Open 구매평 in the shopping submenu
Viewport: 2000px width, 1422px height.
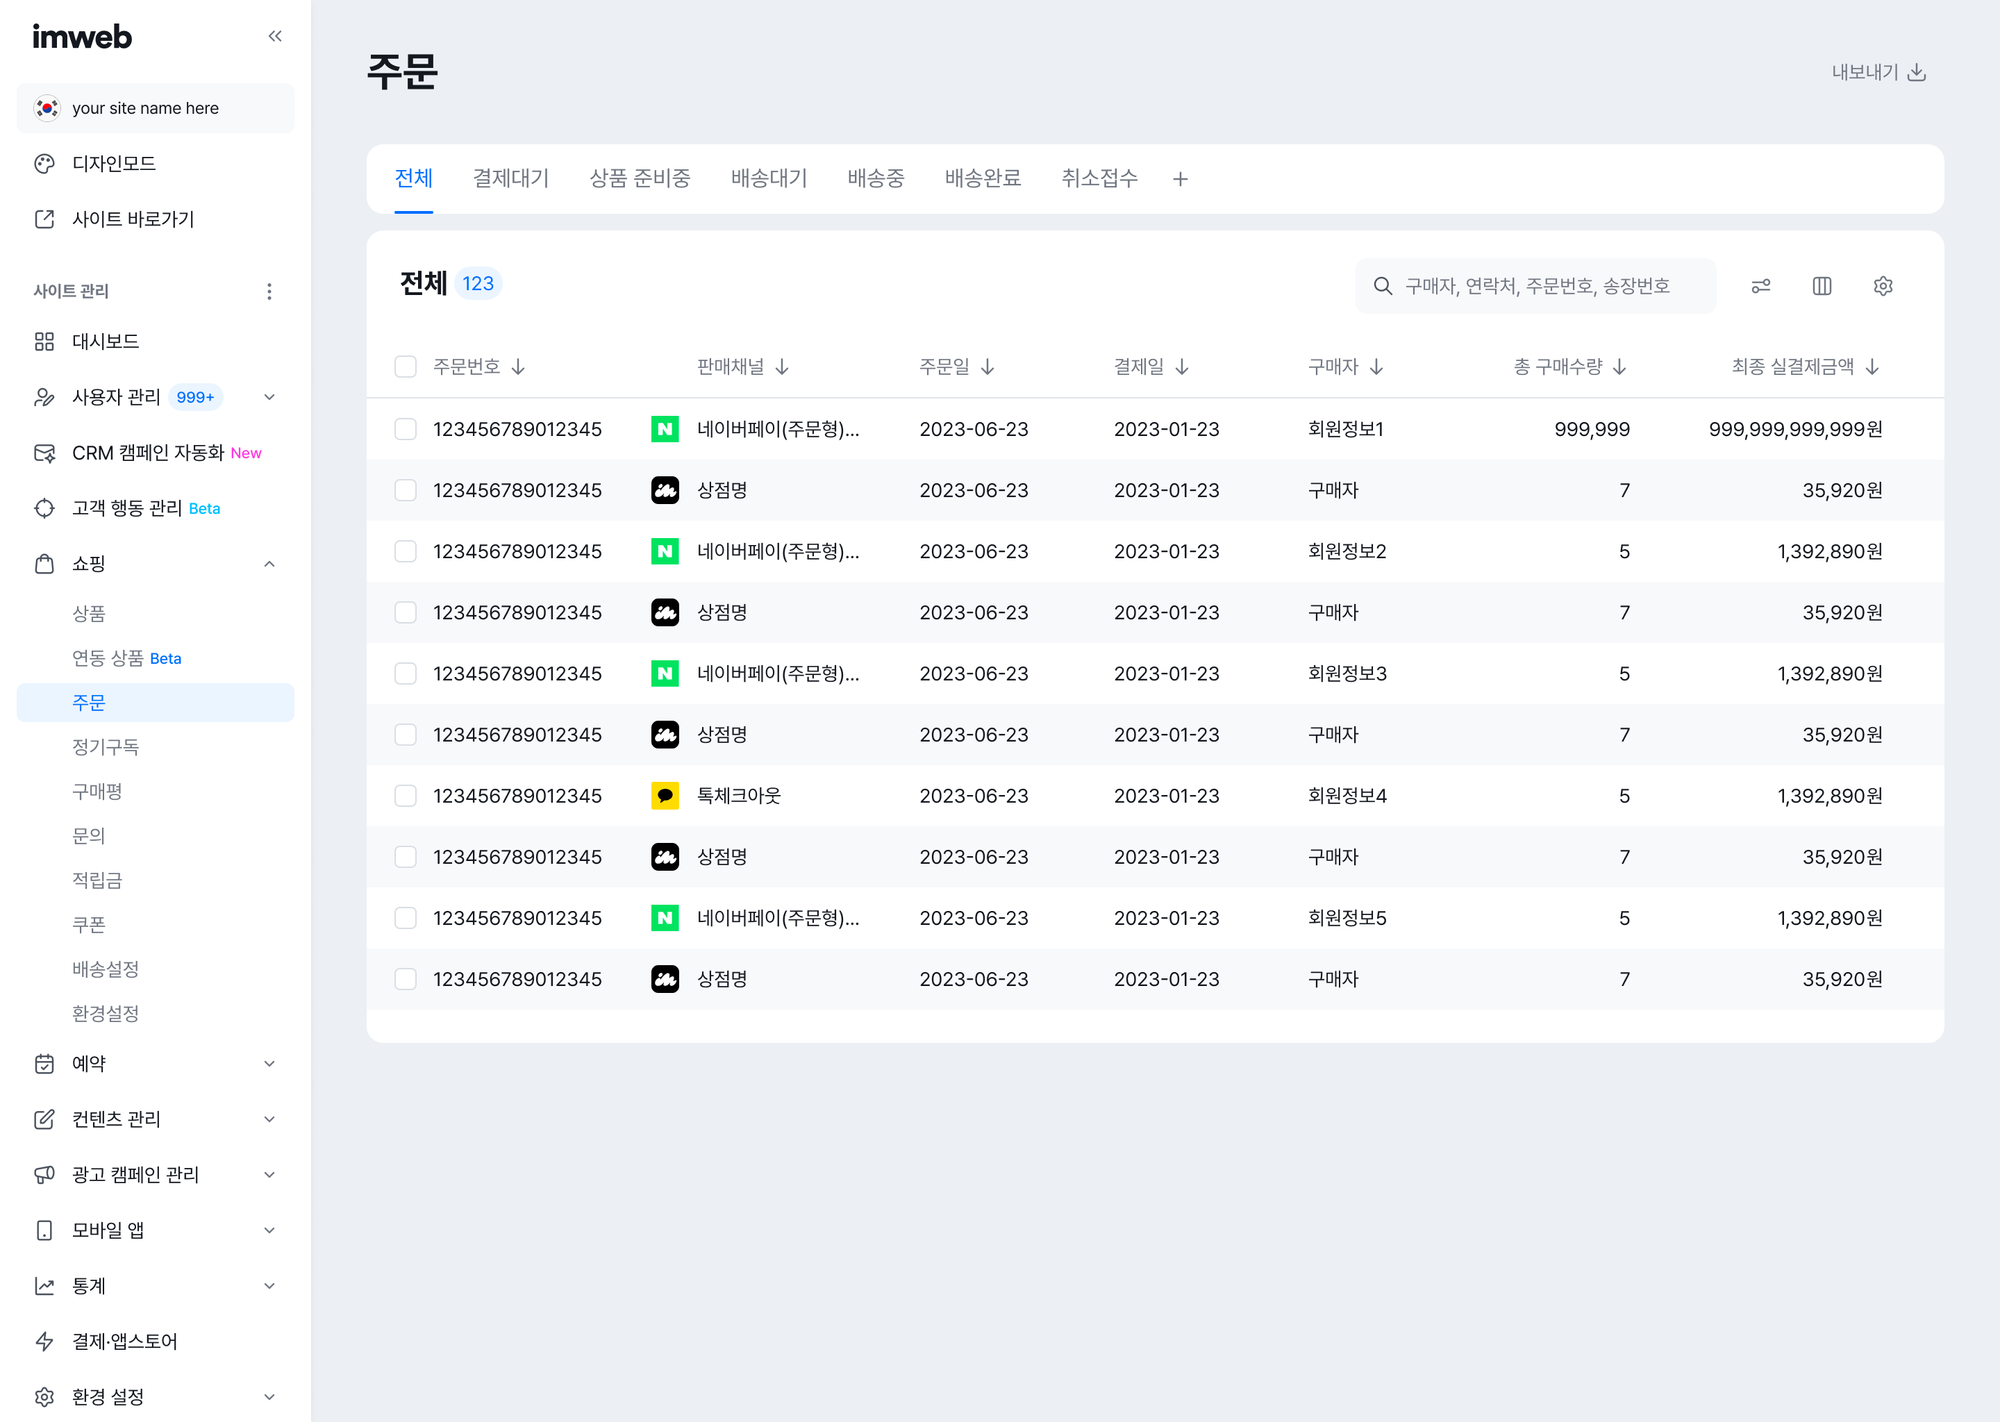pyautogui.click(x=97, y=792)
